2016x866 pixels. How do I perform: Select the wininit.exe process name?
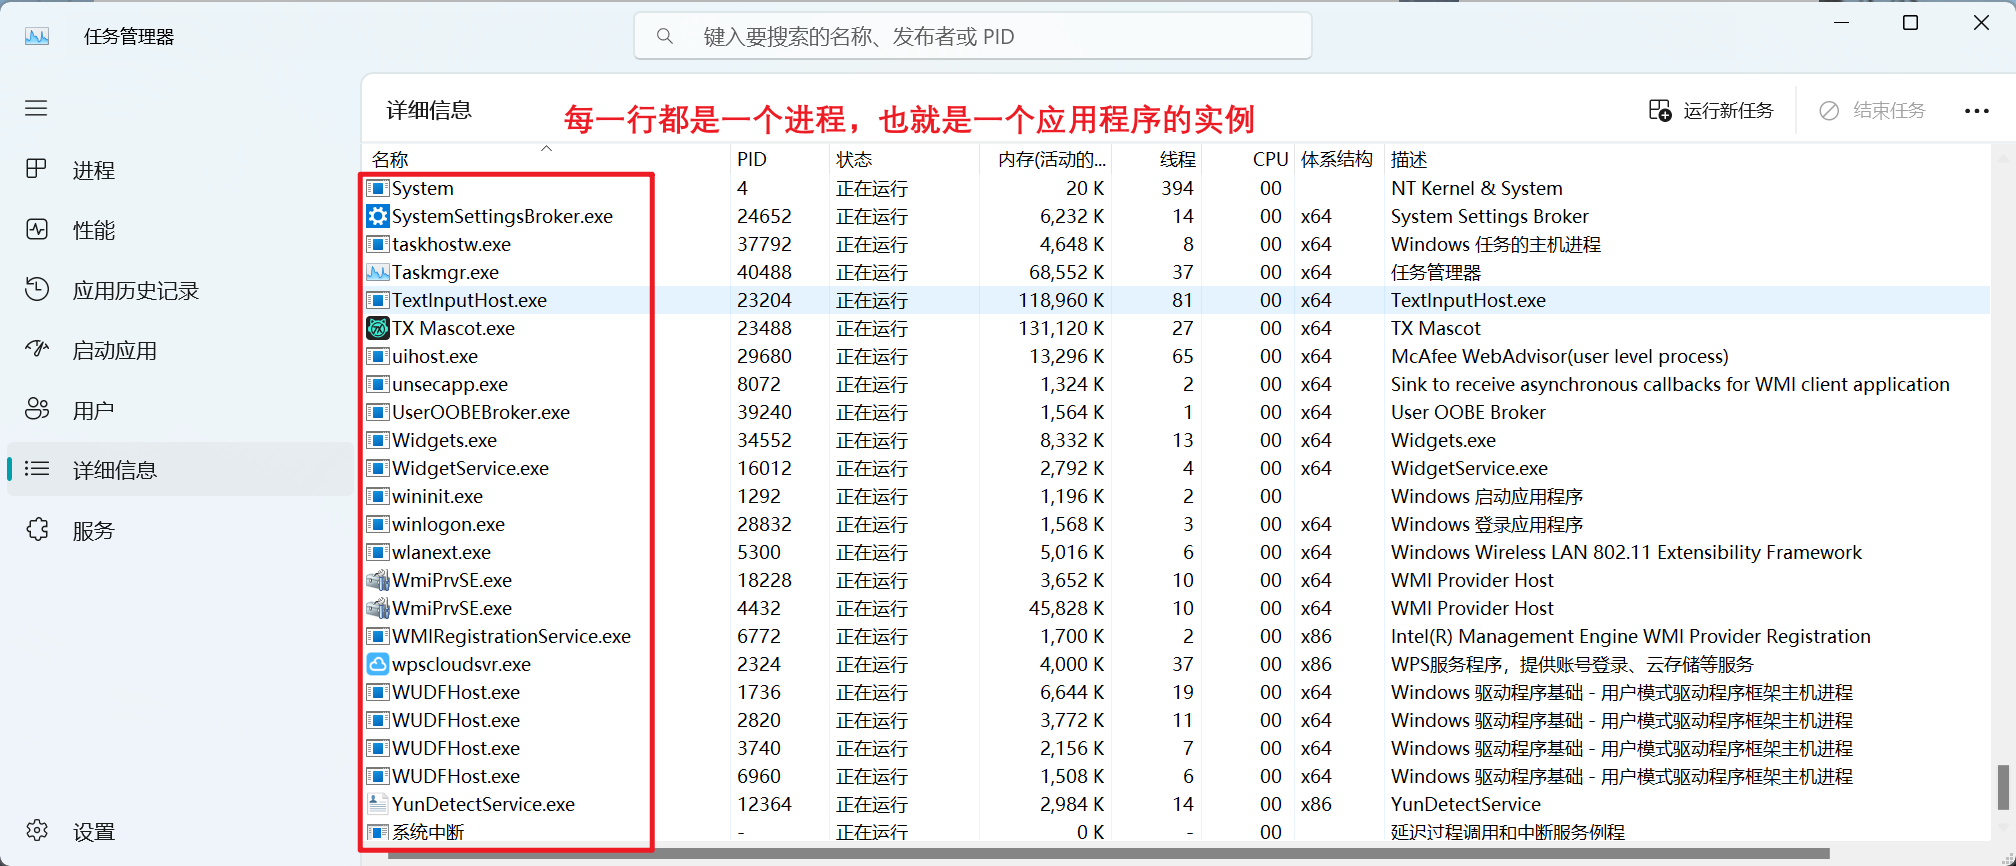pos(437,496)
